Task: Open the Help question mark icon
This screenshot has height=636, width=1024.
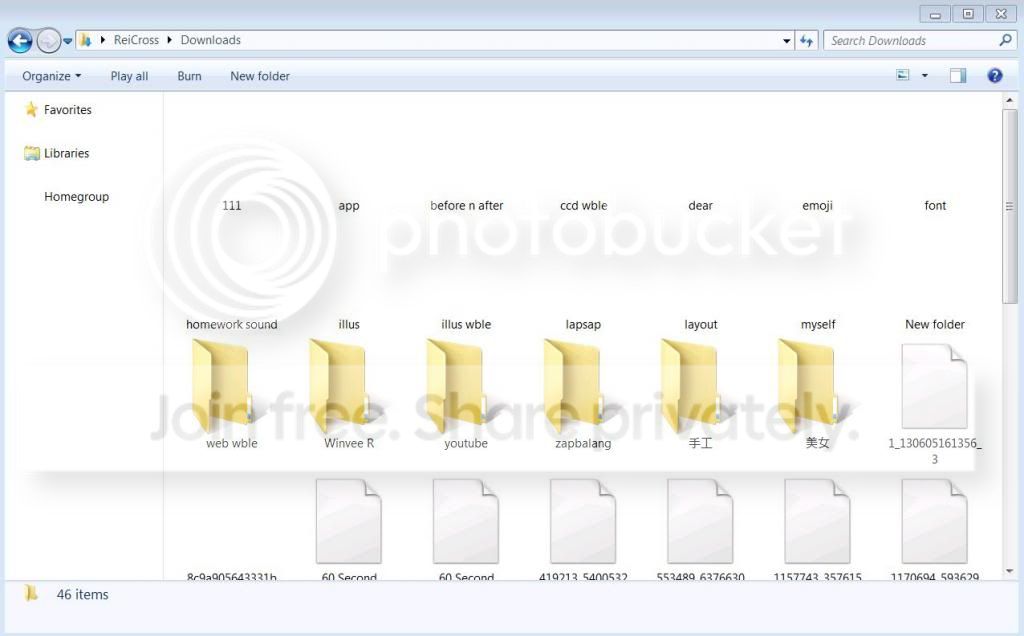Action: pyautogui.click(x=994, y=76)
